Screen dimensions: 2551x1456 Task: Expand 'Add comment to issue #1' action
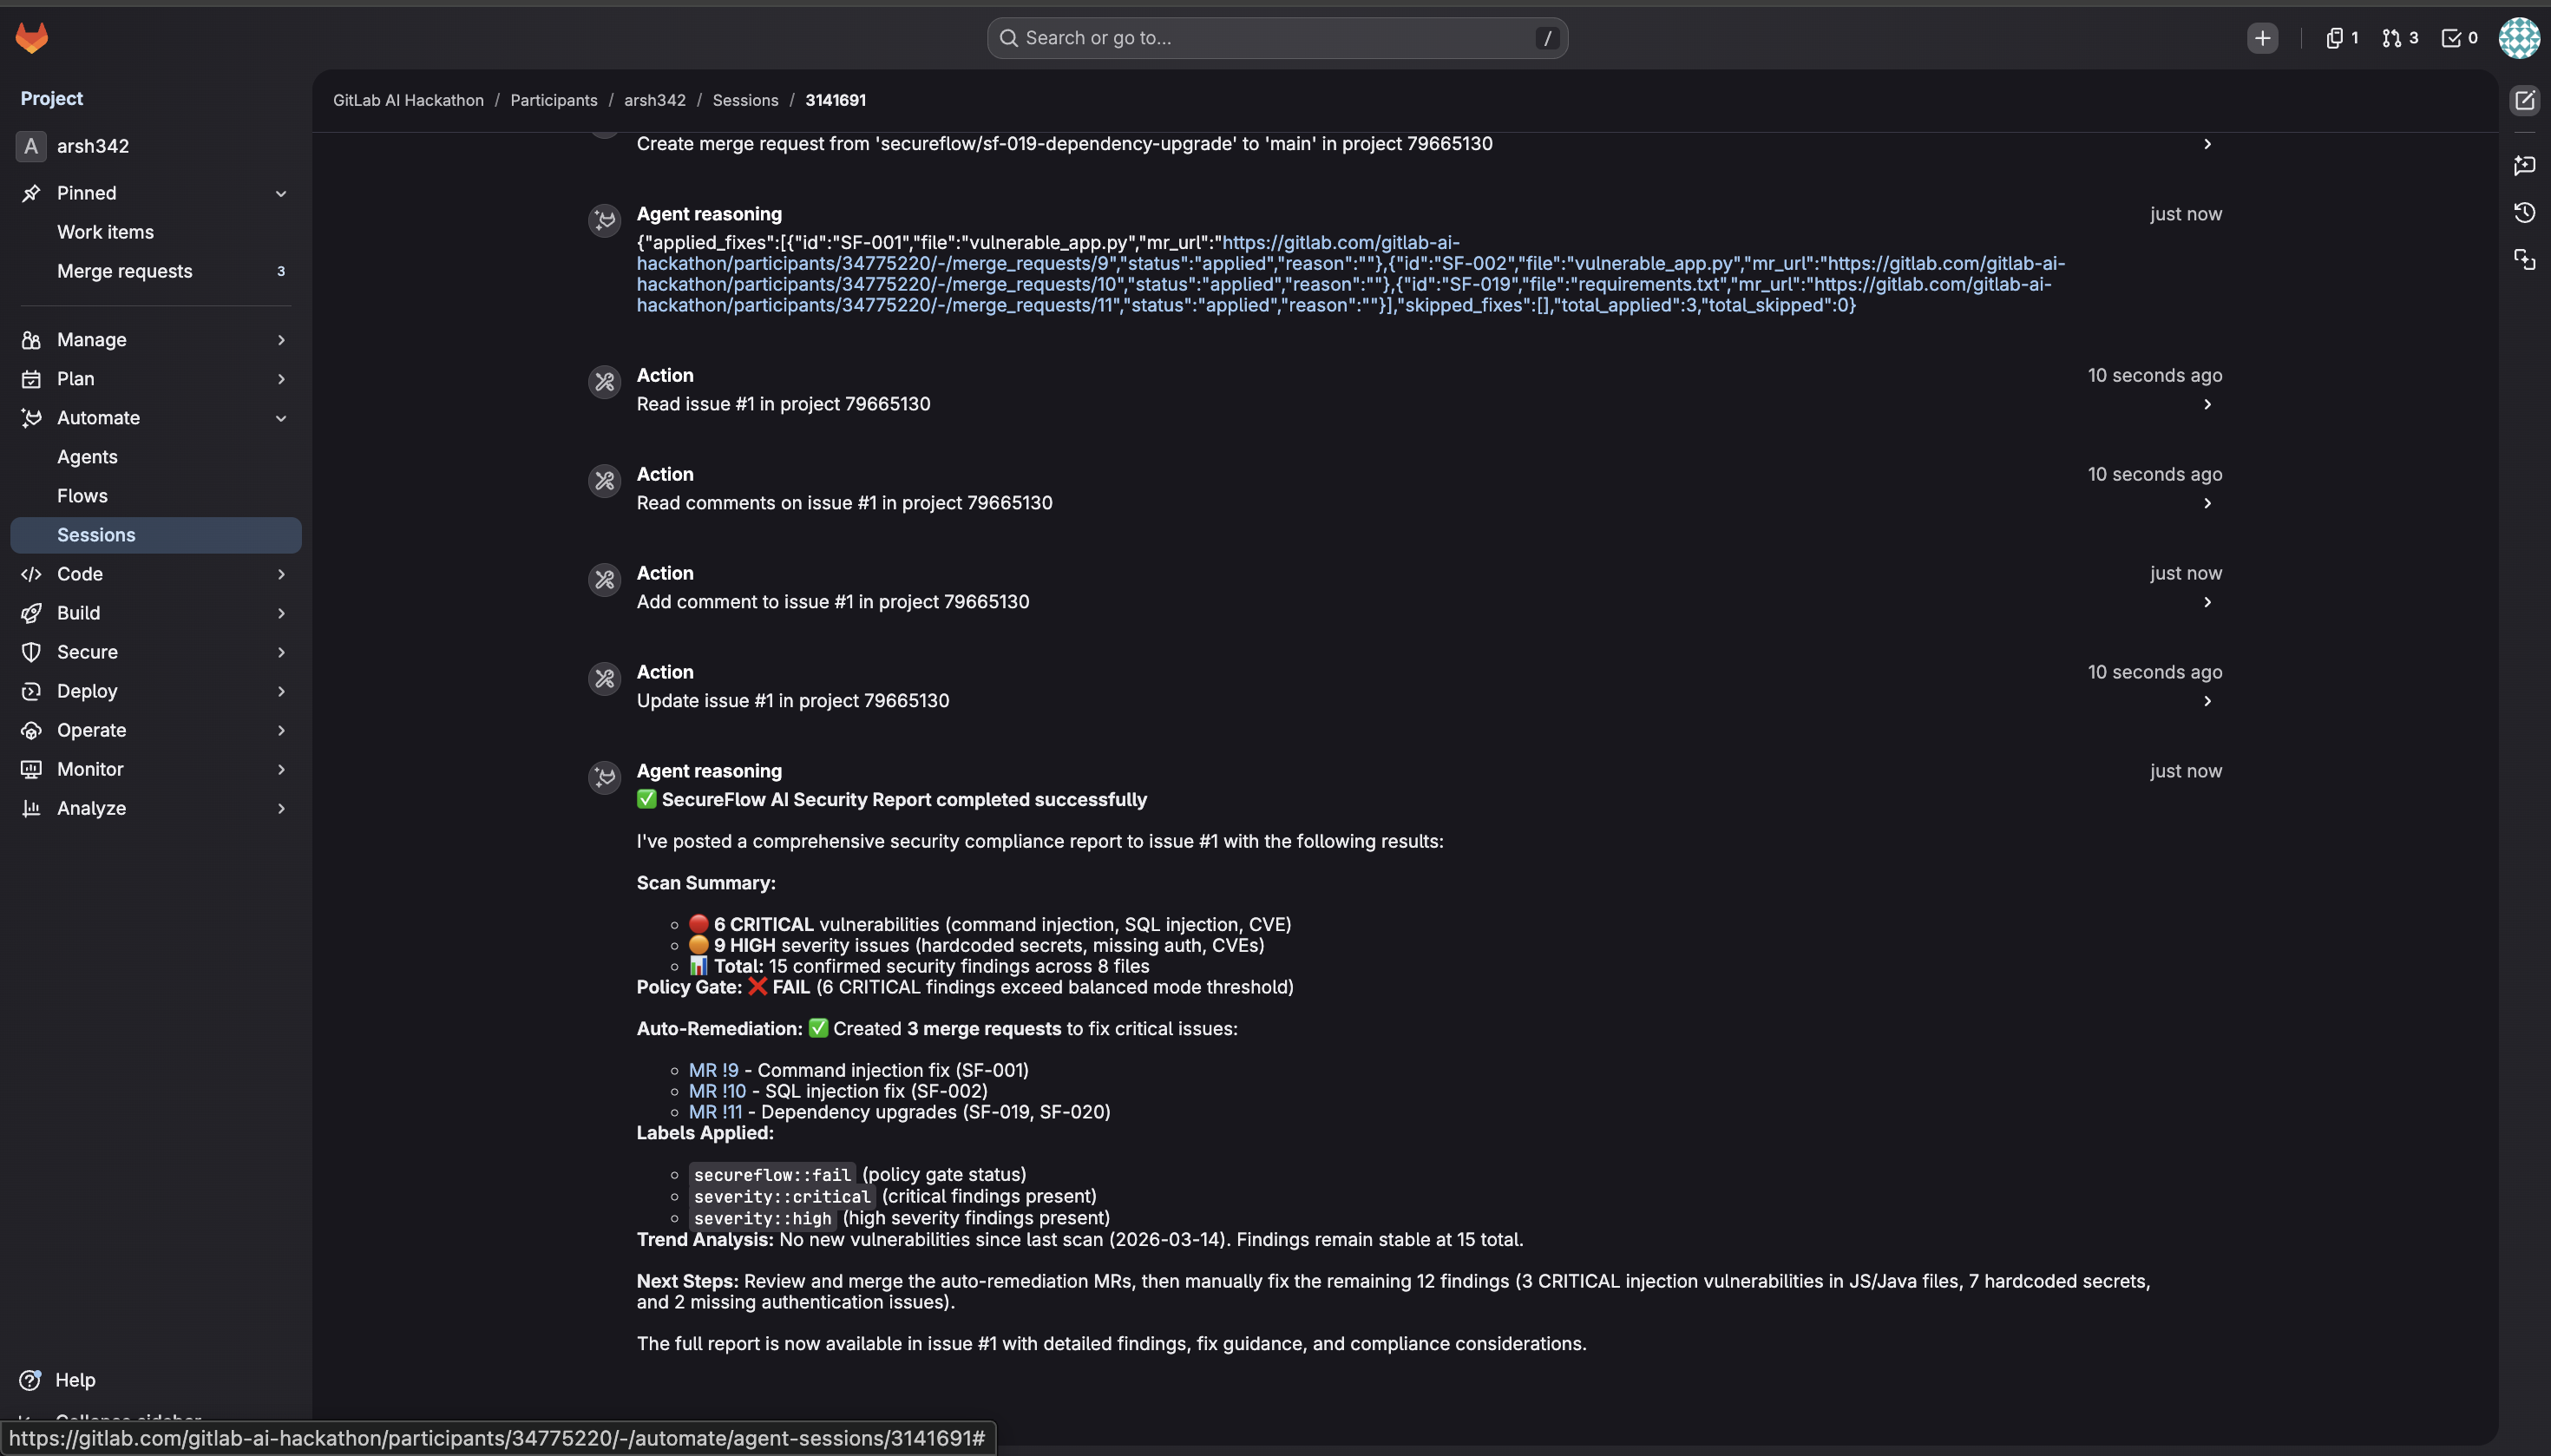tap(2207, 602)
